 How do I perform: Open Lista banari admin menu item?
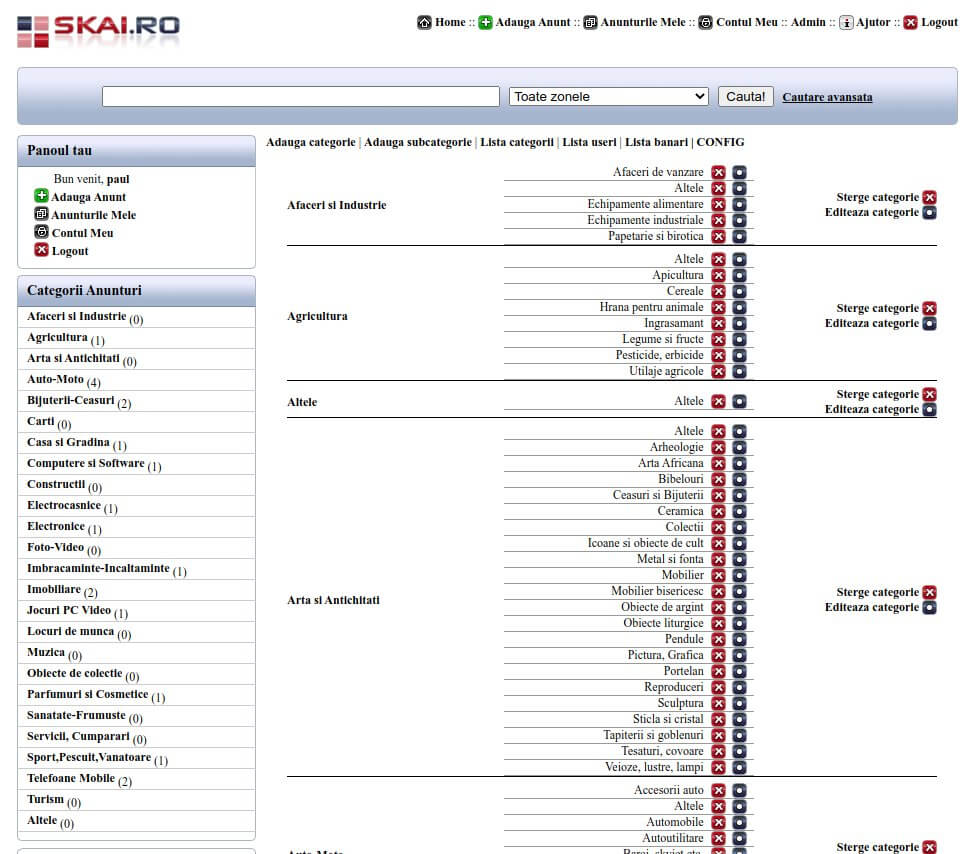(656, 142)
